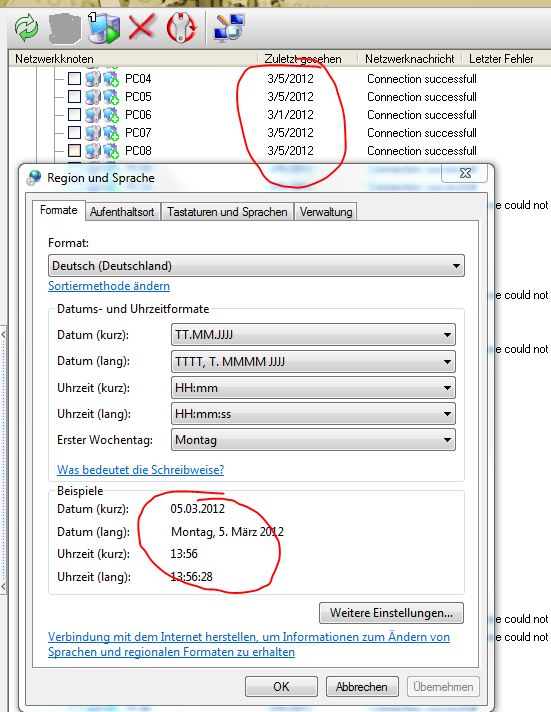This screenshot has height=712, width=551.
Task: Click the computer icon beside PC04
Action: (93, 79)
